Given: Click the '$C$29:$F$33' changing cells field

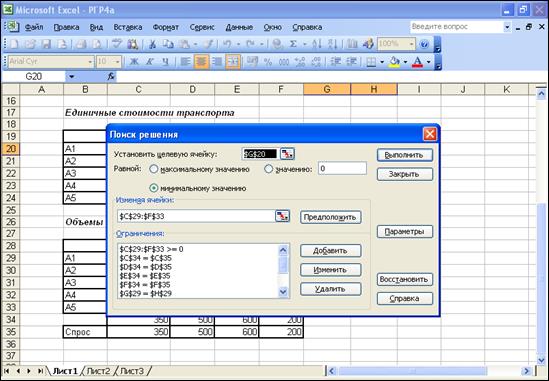Looking at the screenshot, I should point(196,216).
